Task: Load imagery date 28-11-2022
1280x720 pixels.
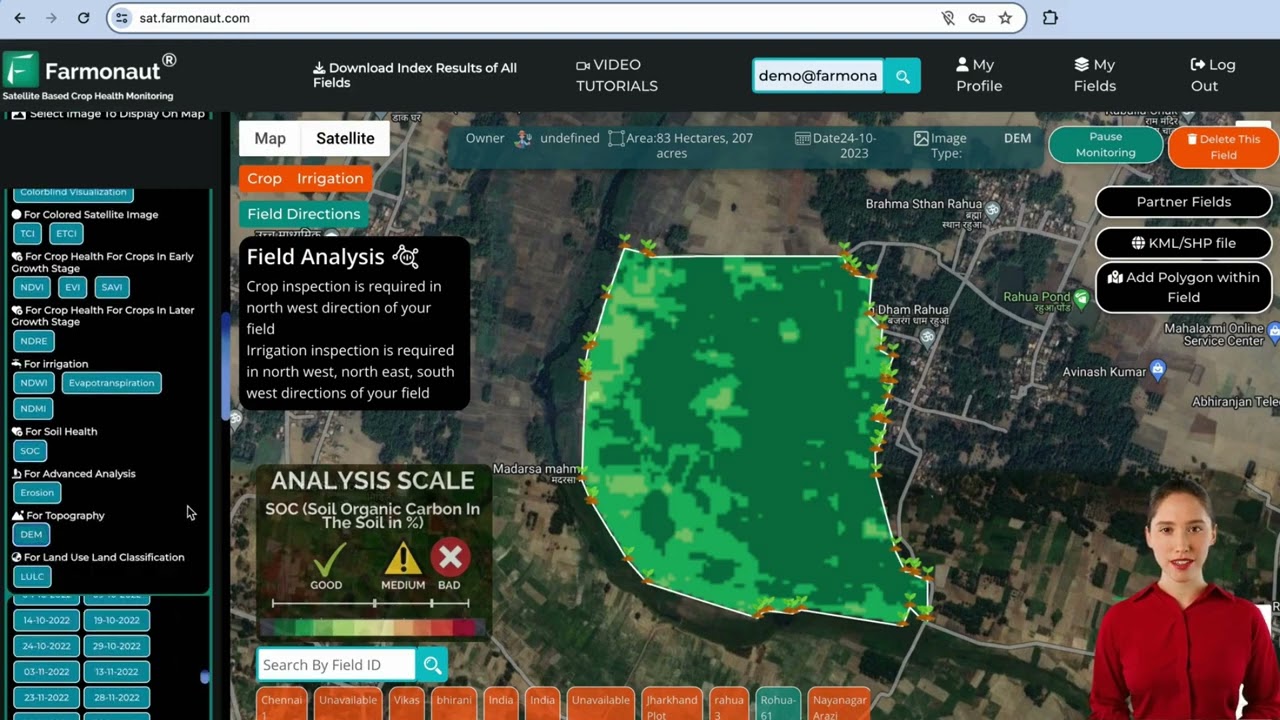Action: point(117,698)
